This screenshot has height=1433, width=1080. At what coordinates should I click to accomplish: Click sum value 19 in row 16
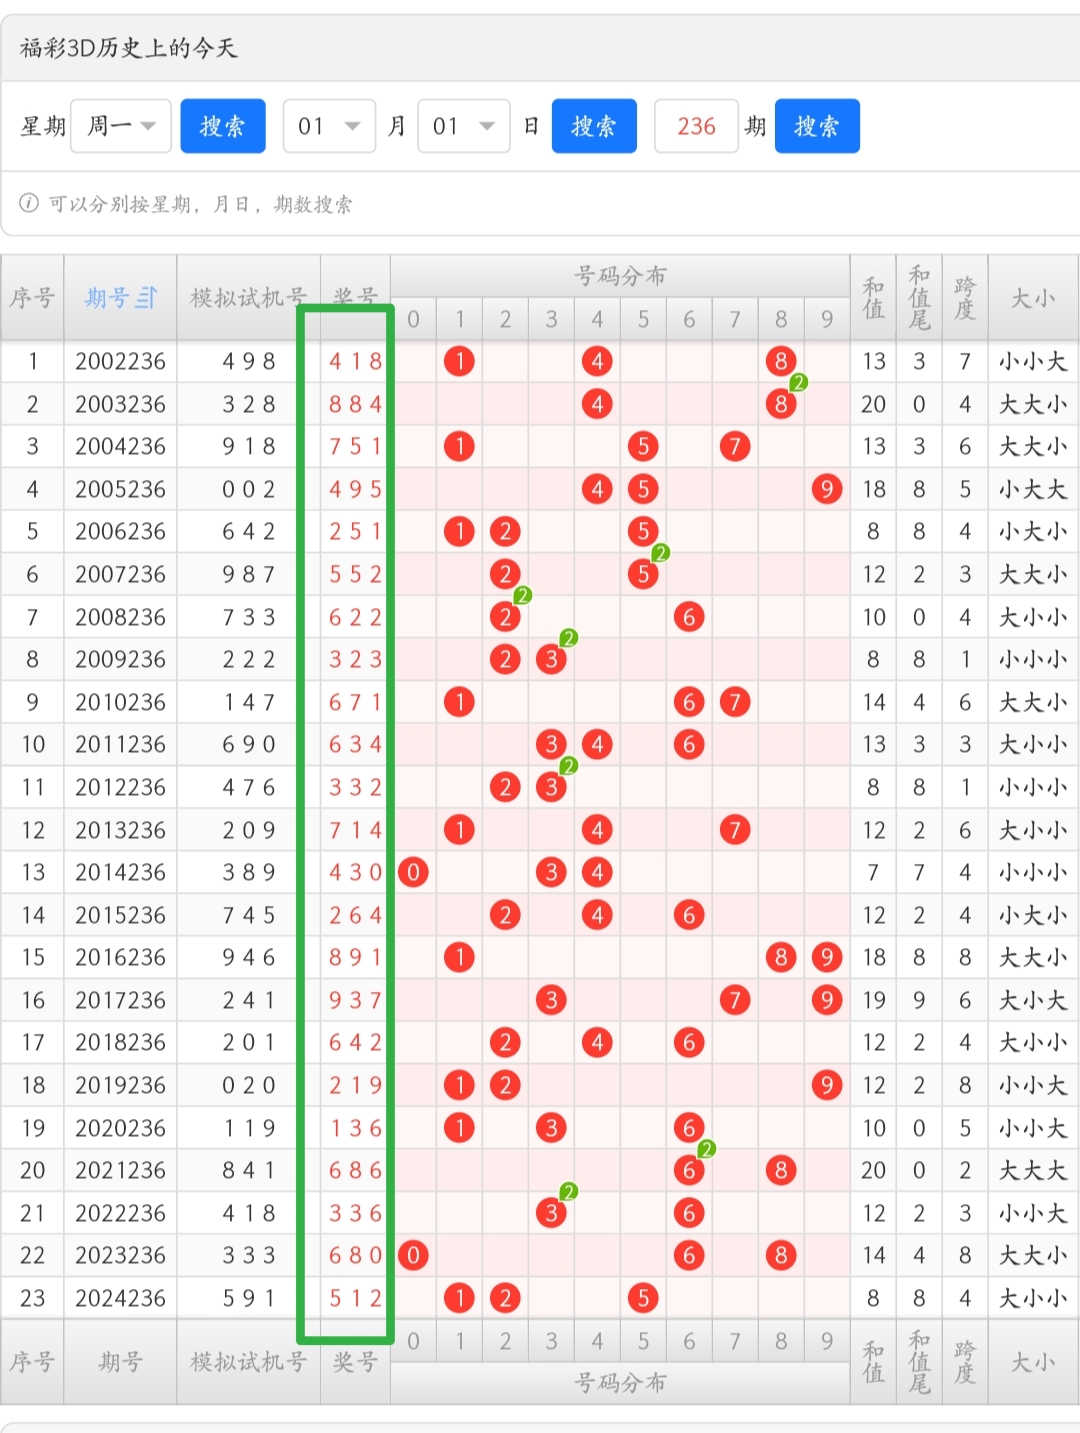(874, 1000)
